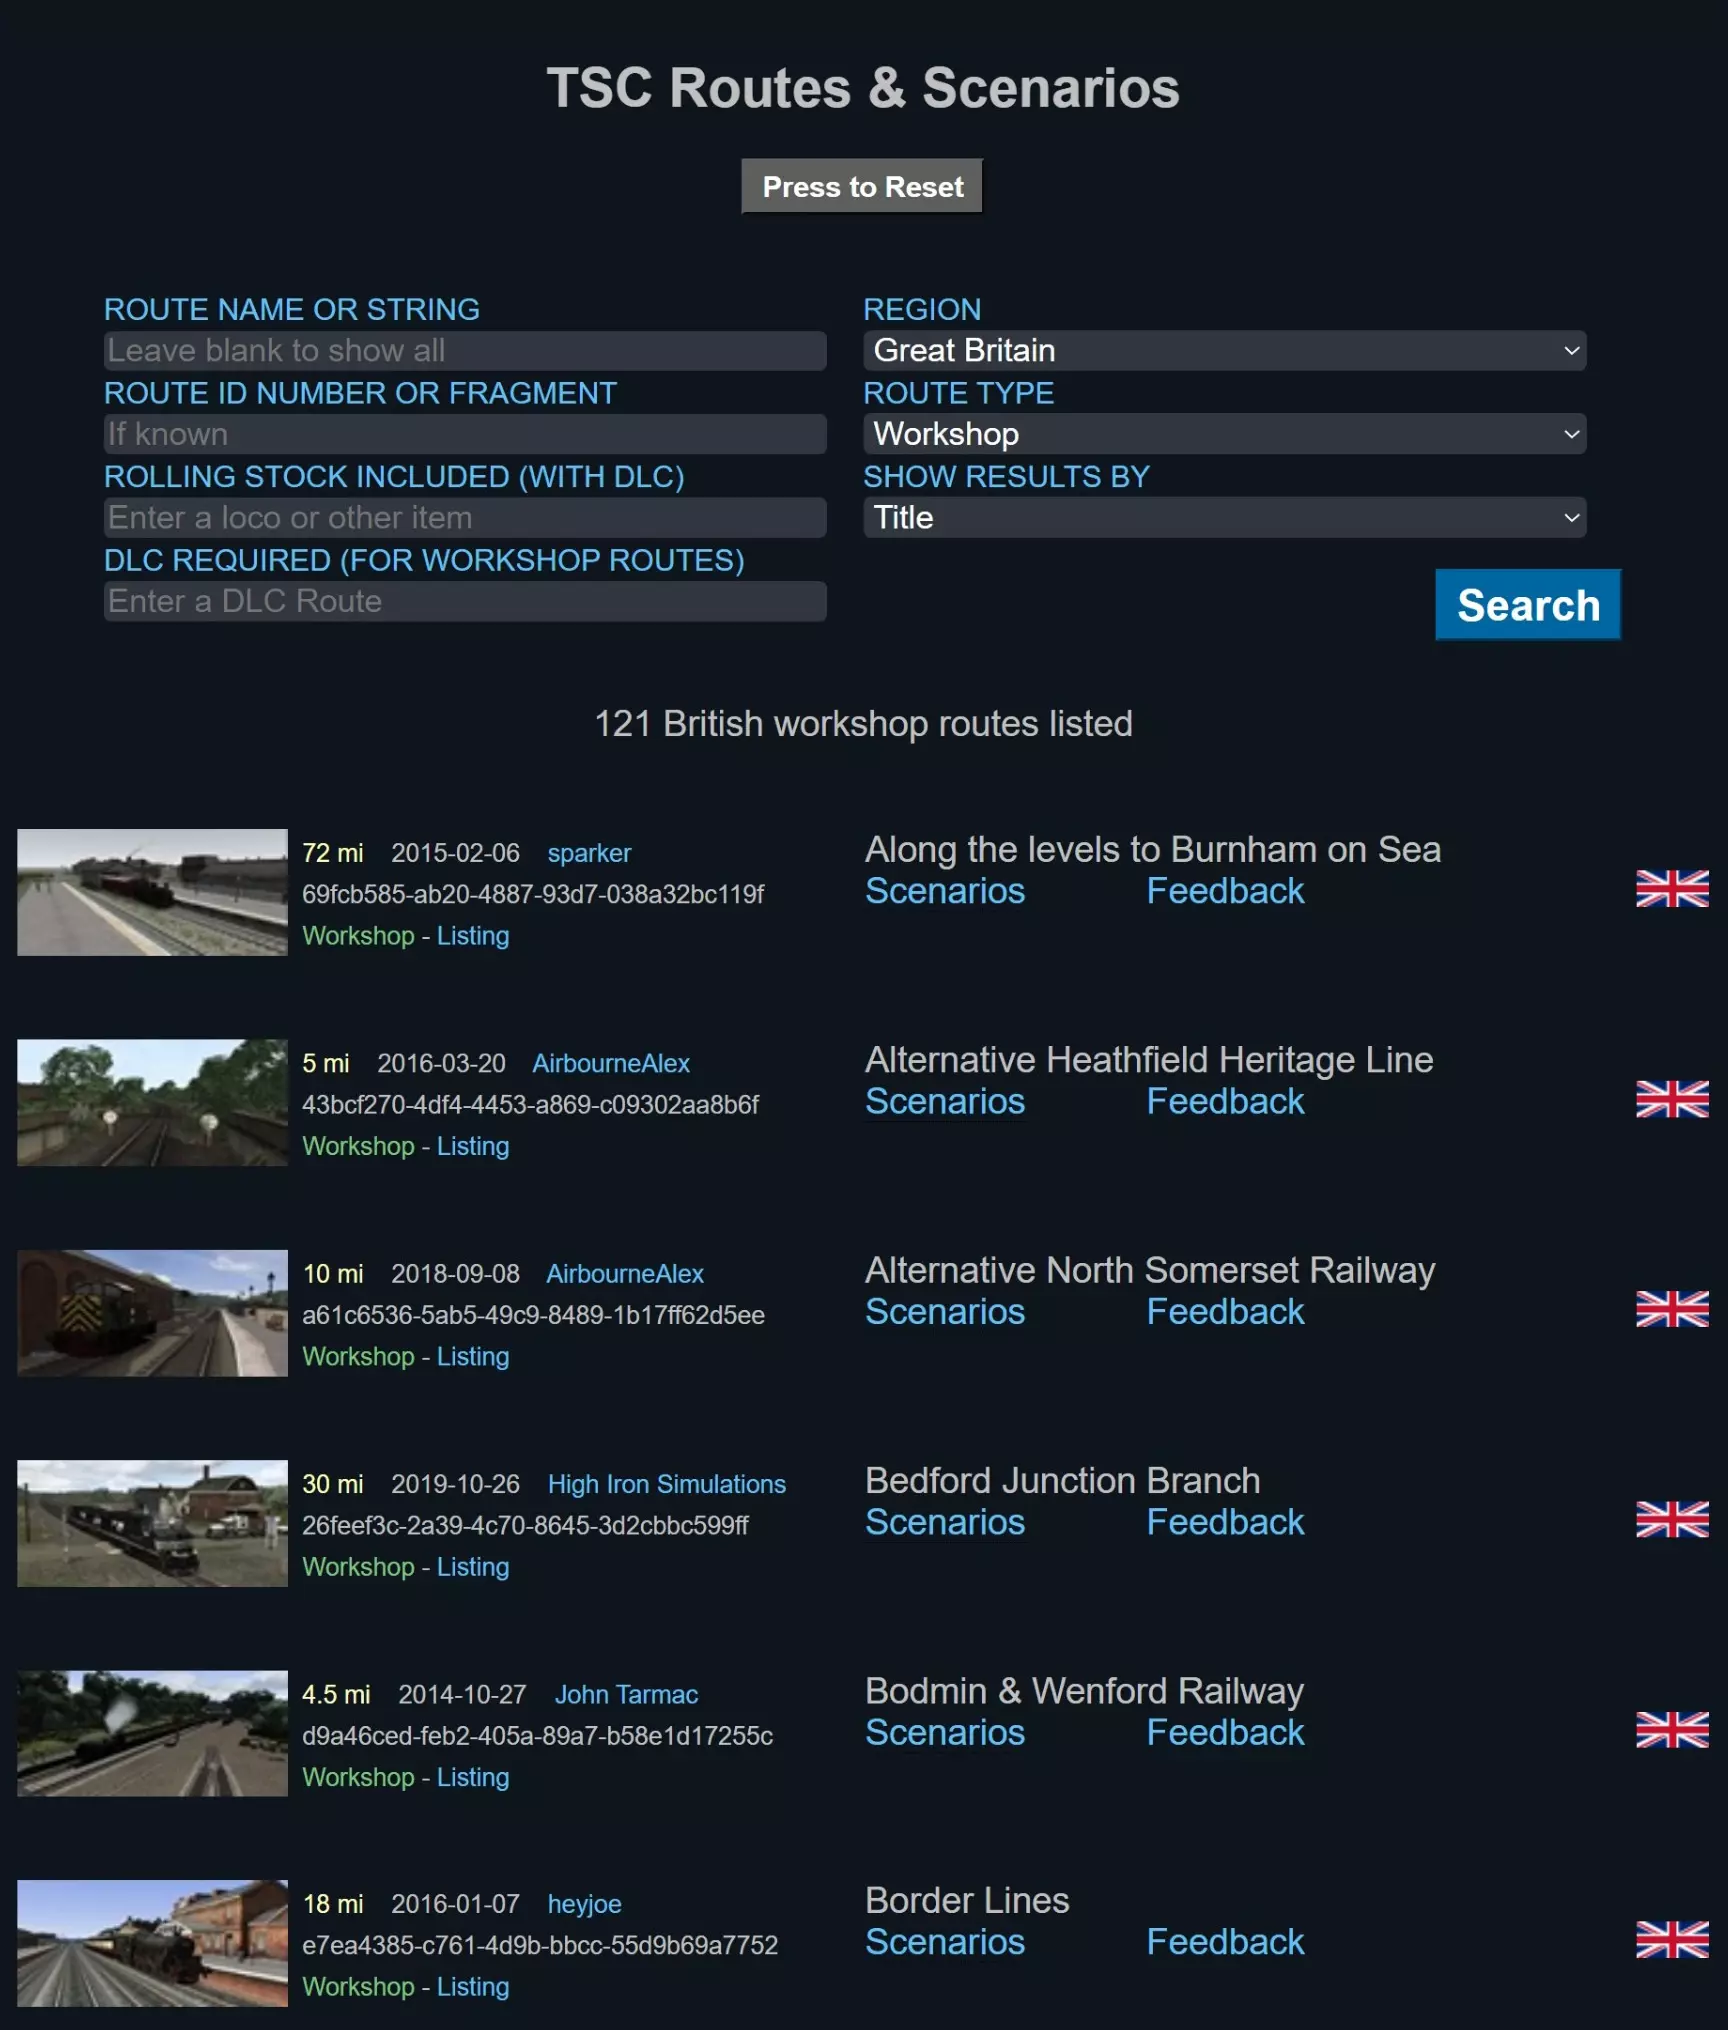
Task: Click the UK flag beside Border Lines
Action: coord(1672,1940)
